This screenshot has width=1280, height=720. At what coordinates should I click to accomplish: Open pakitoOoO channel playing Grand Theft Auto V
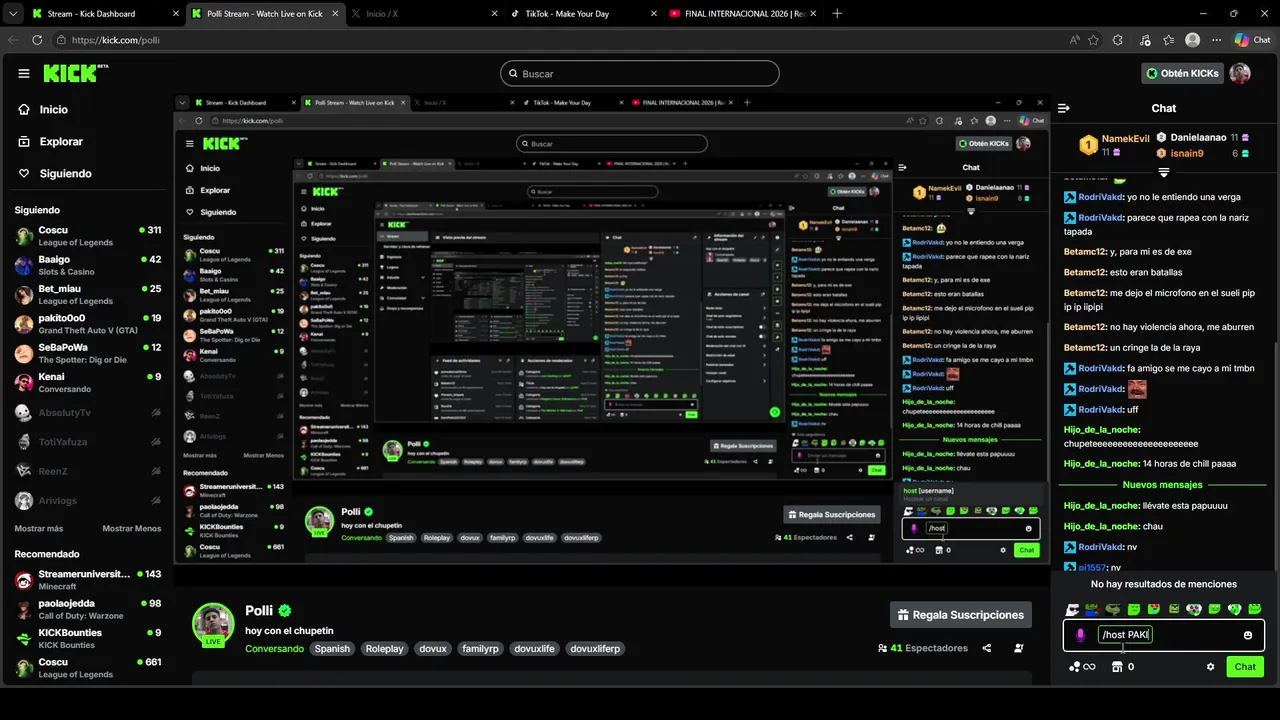88,324
